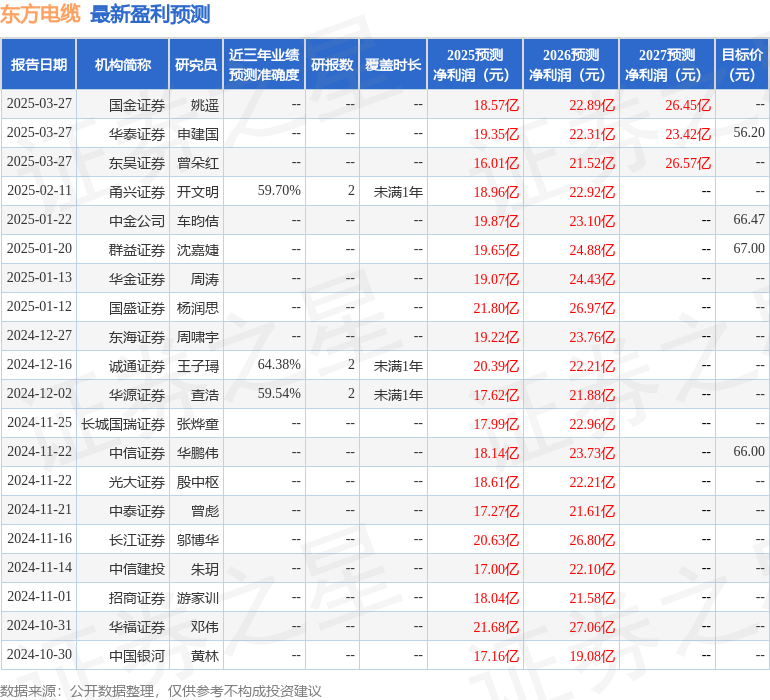Click the 26.80亿 2026 forecast value
Viewport: 770px width, 700px height.
click(592, 540)
